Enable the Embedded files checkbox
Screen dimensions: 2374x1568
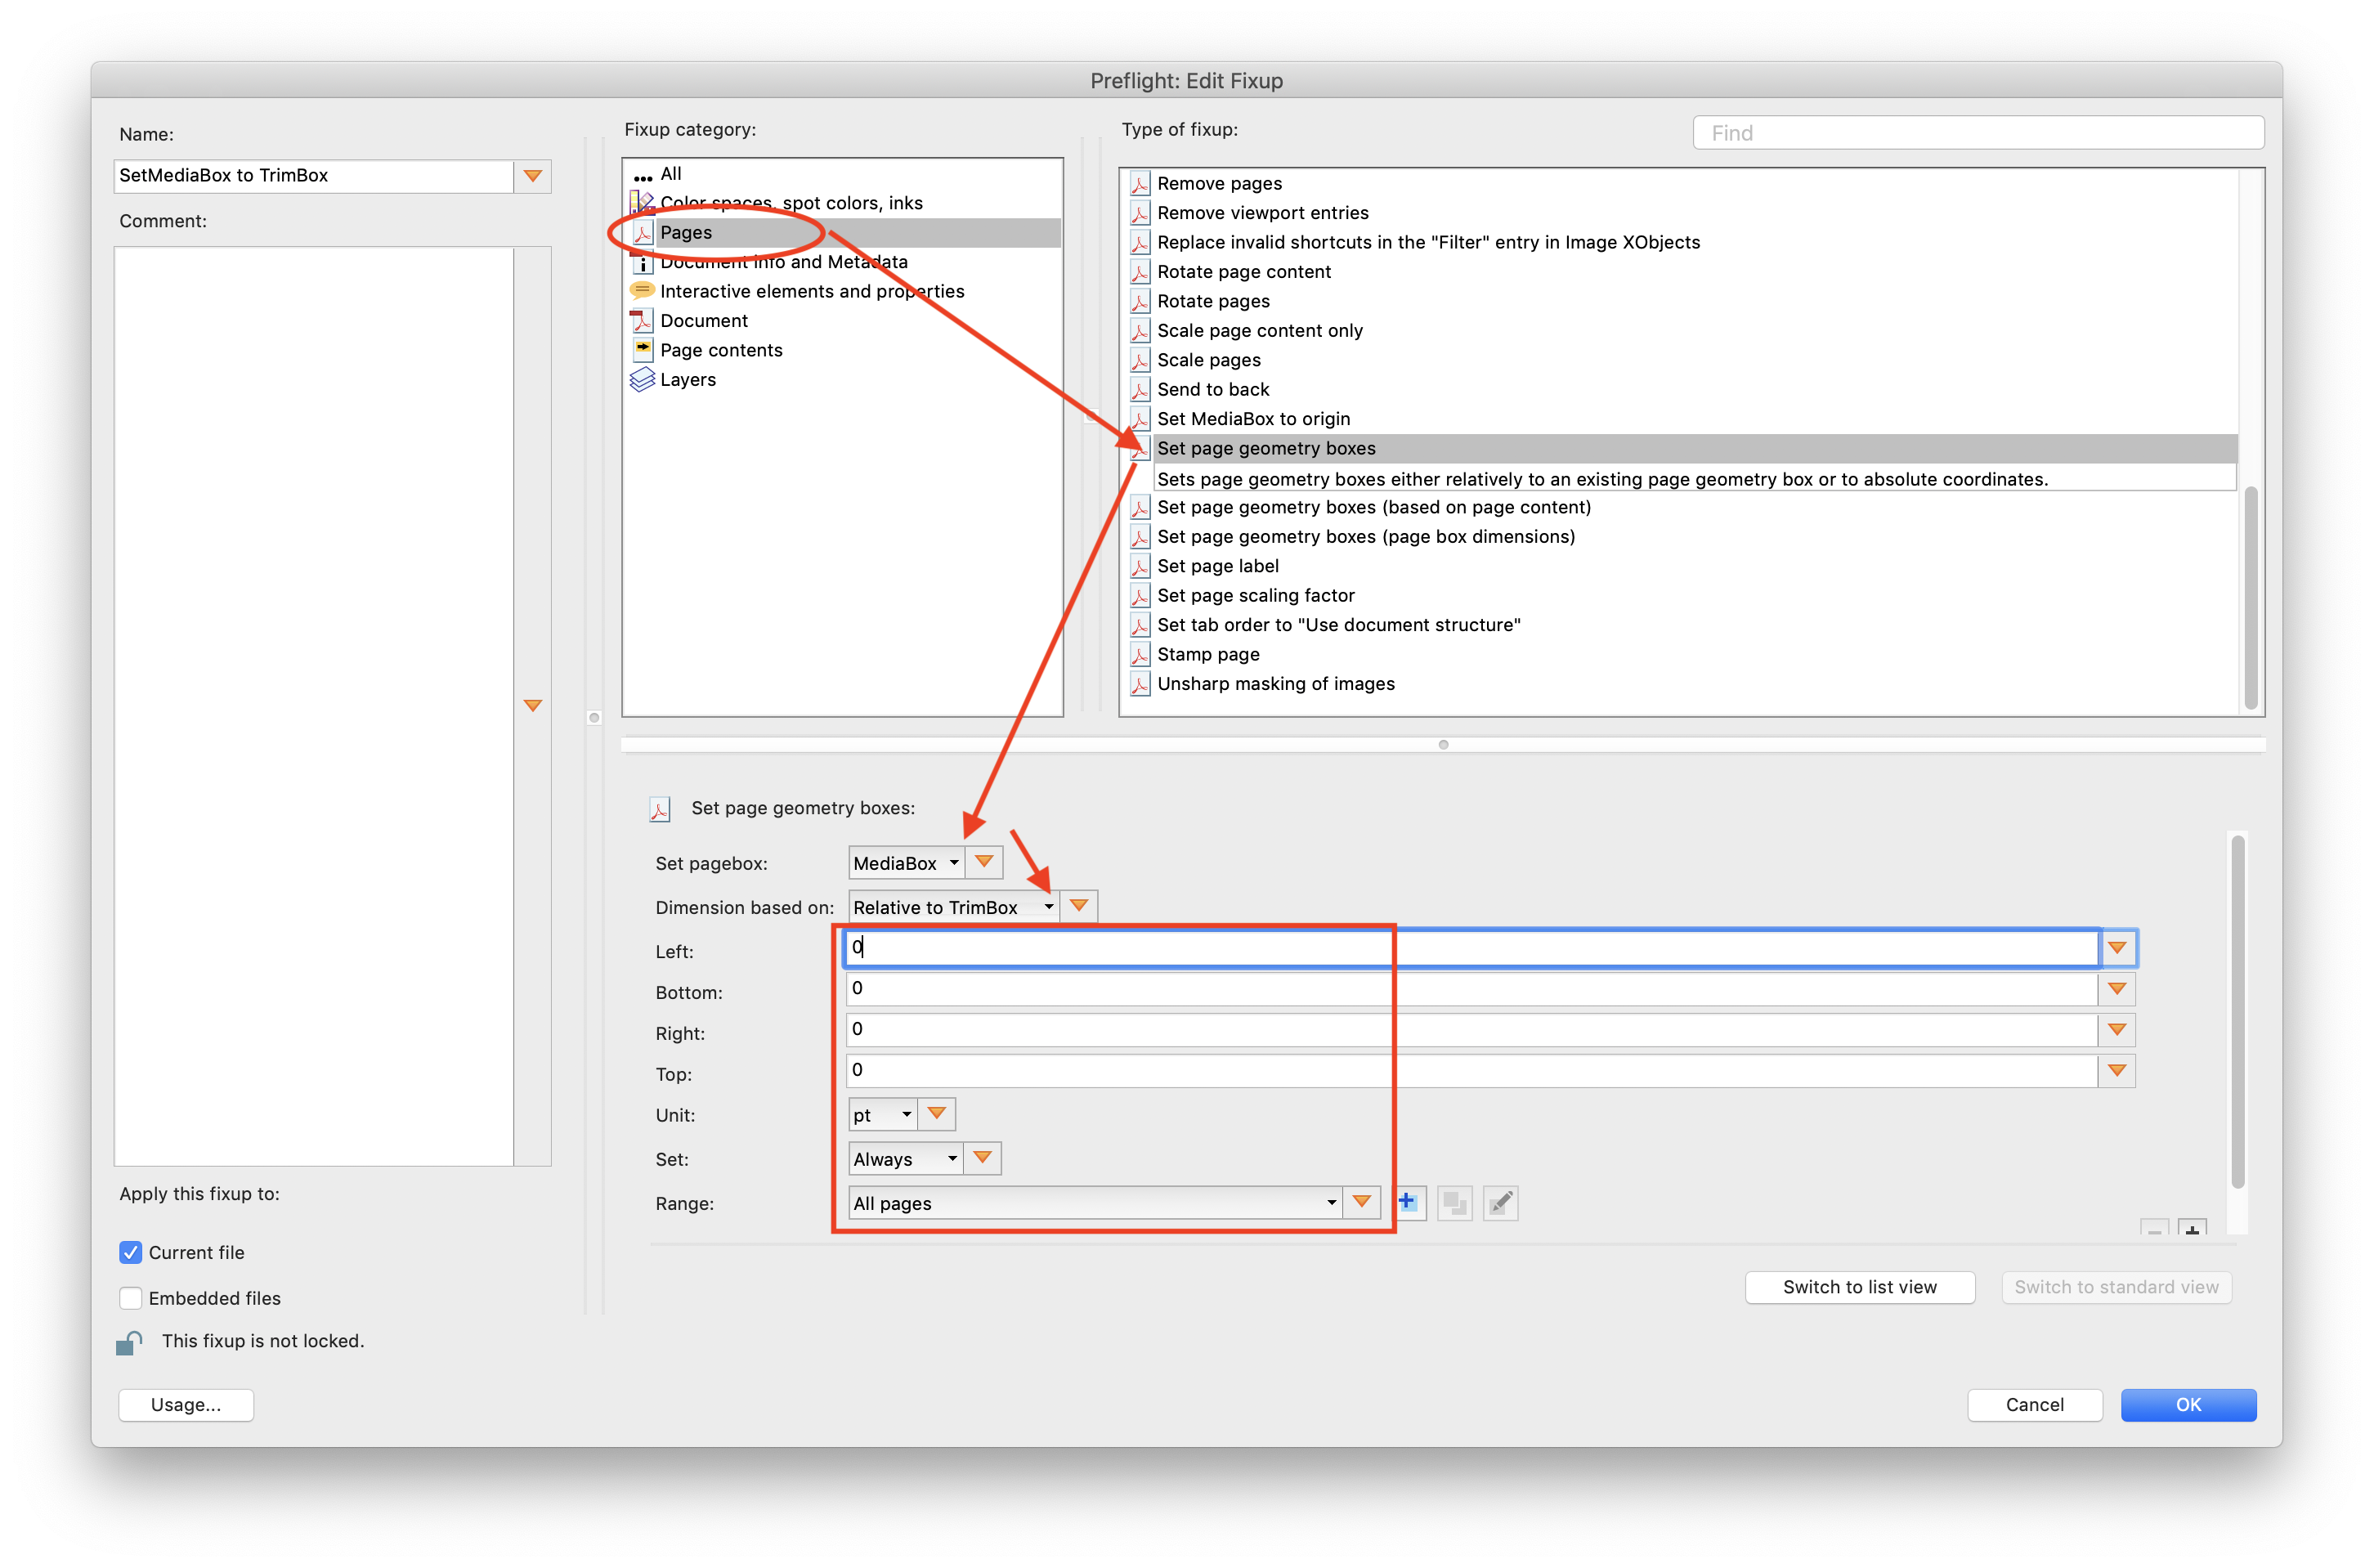point(132,1298)
